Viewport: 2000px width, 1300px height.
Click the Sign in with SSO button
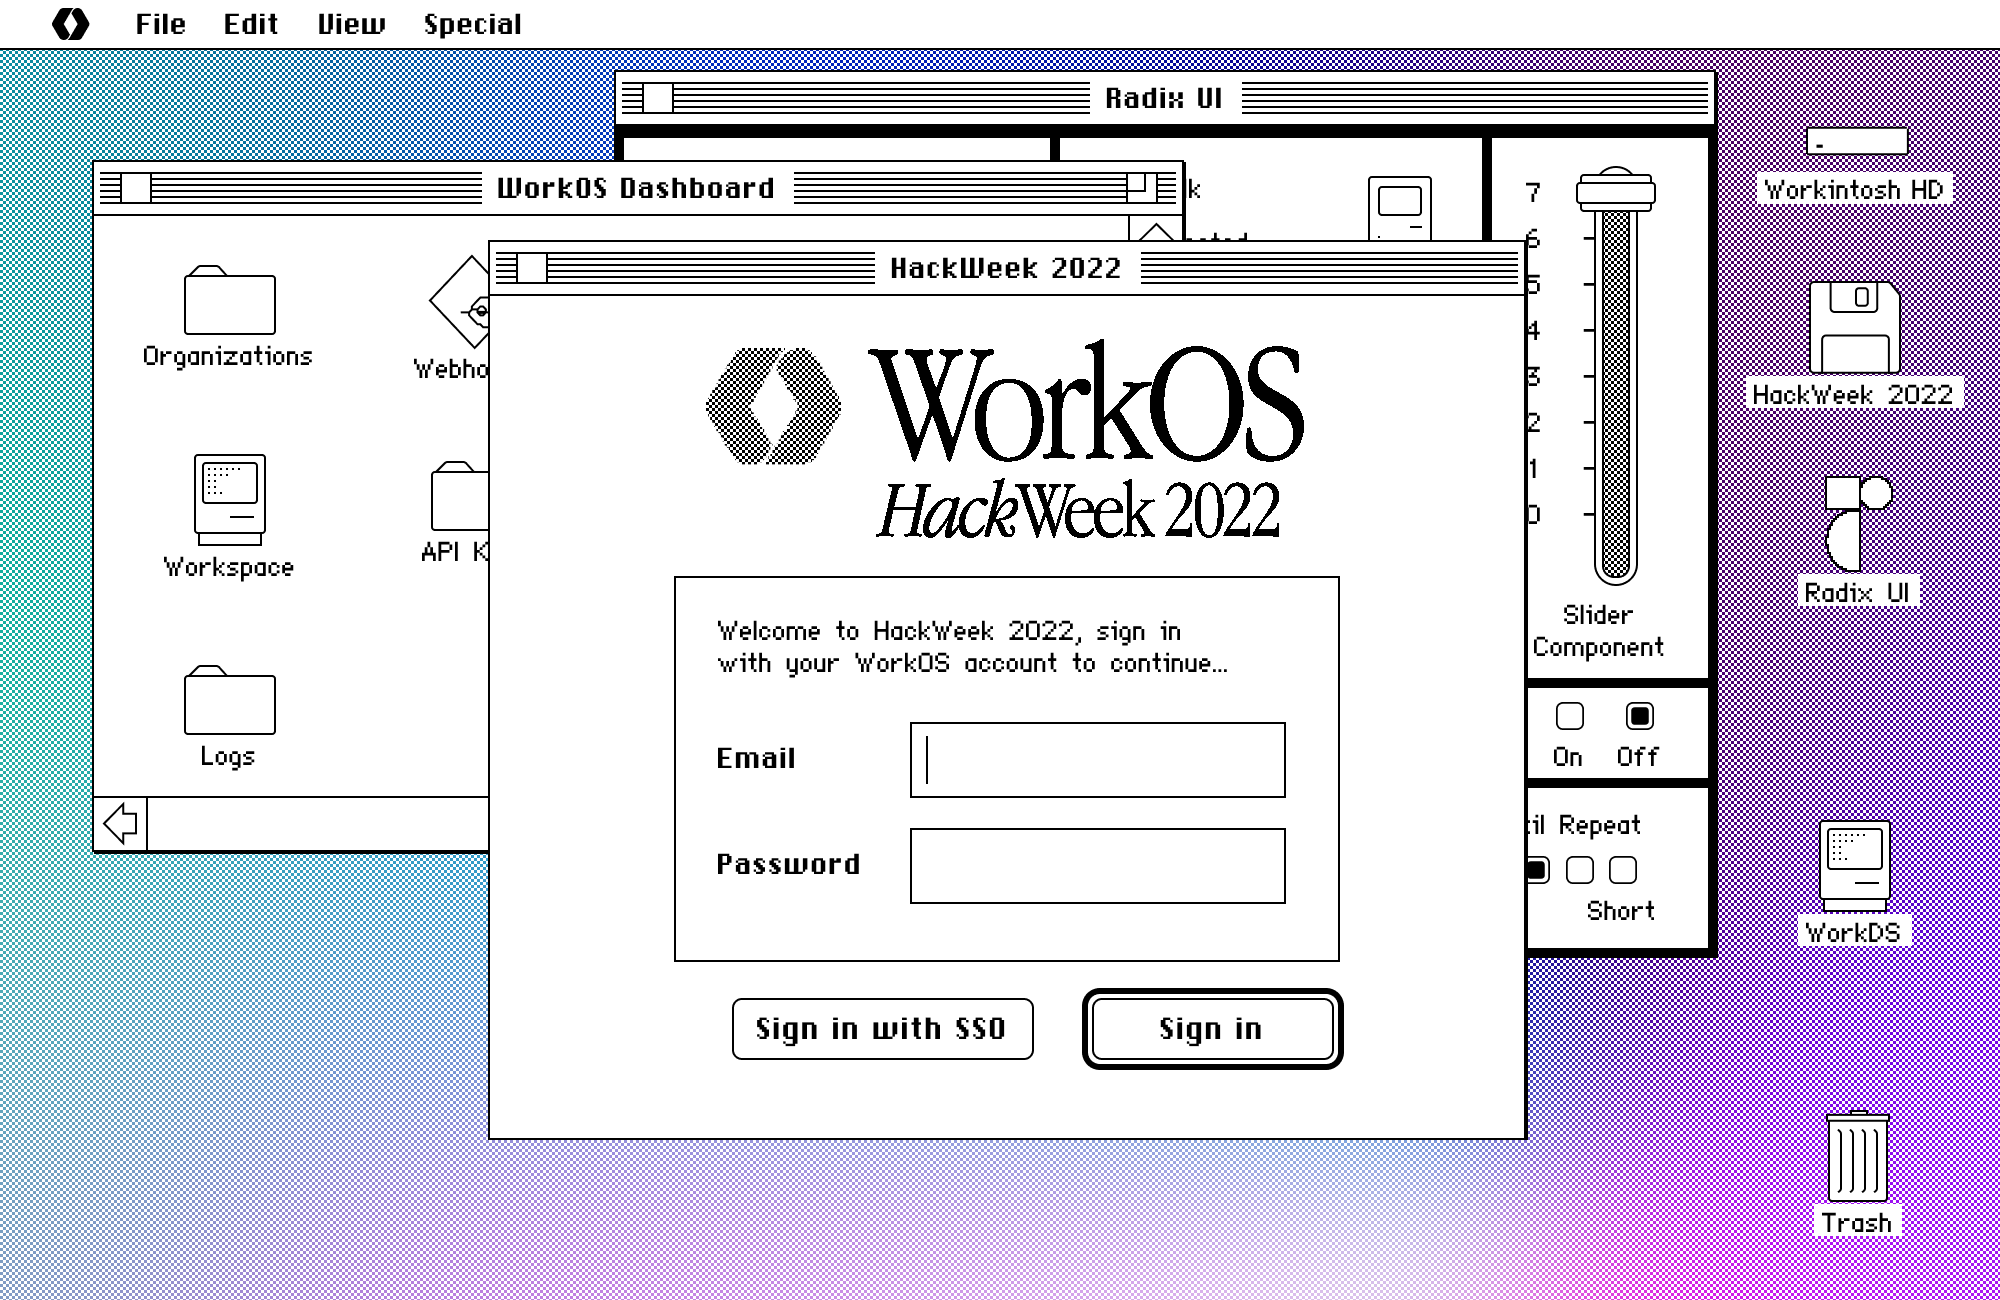coord(882,1029)
